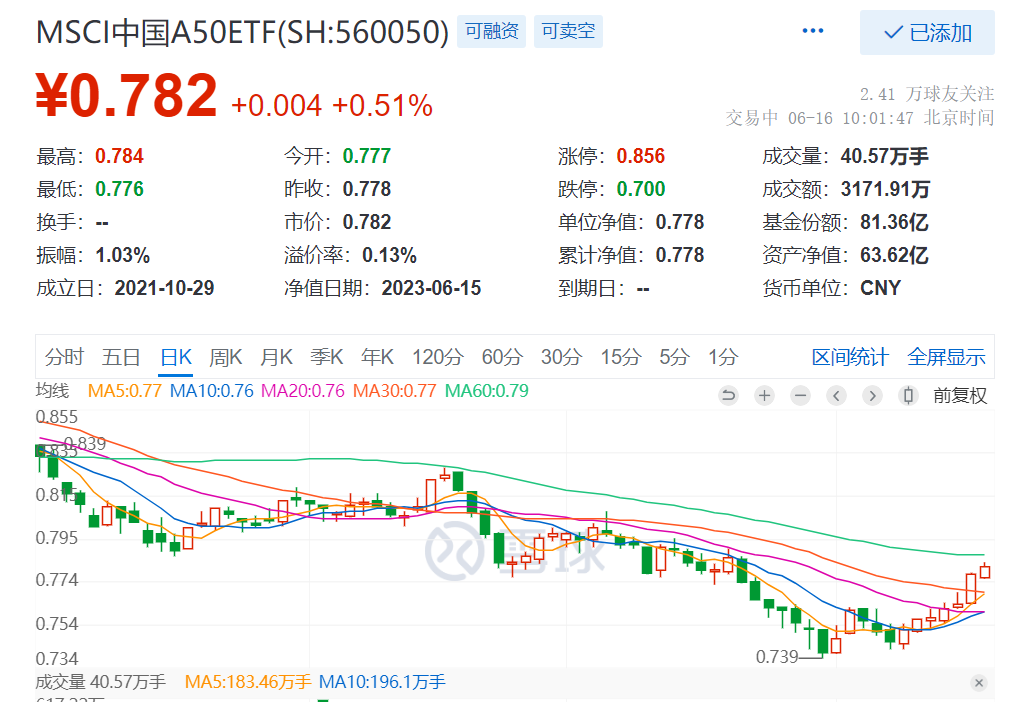
Task: Click the chart reset/undo arrow icon
Action: 728,395
